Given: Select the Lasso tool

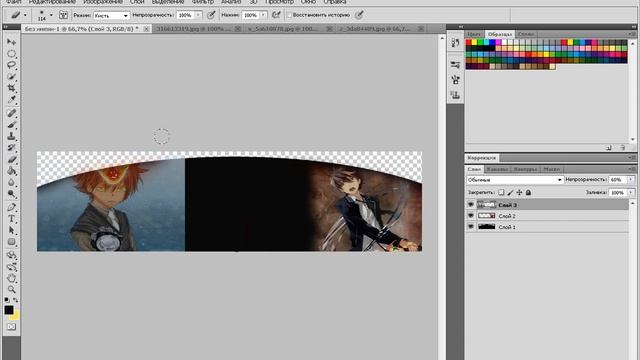Looking at the screenshot, I should click(11, 65).
